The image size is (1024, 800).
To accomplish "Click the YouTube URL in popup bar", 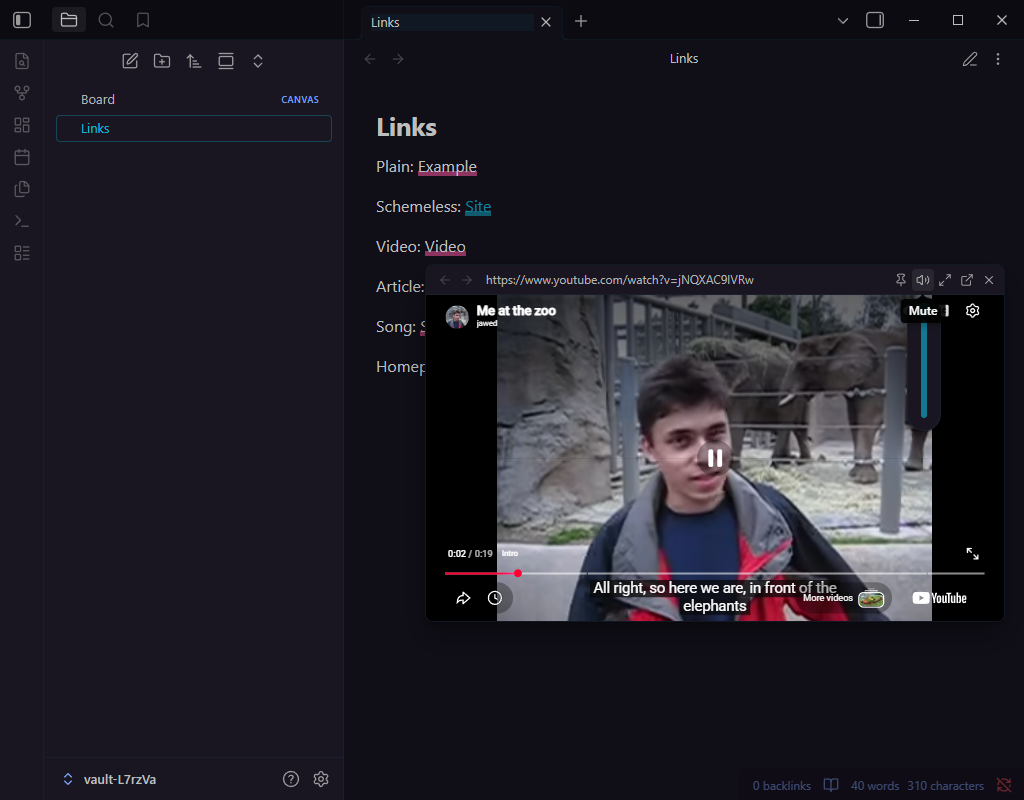I will coord(620,280).
